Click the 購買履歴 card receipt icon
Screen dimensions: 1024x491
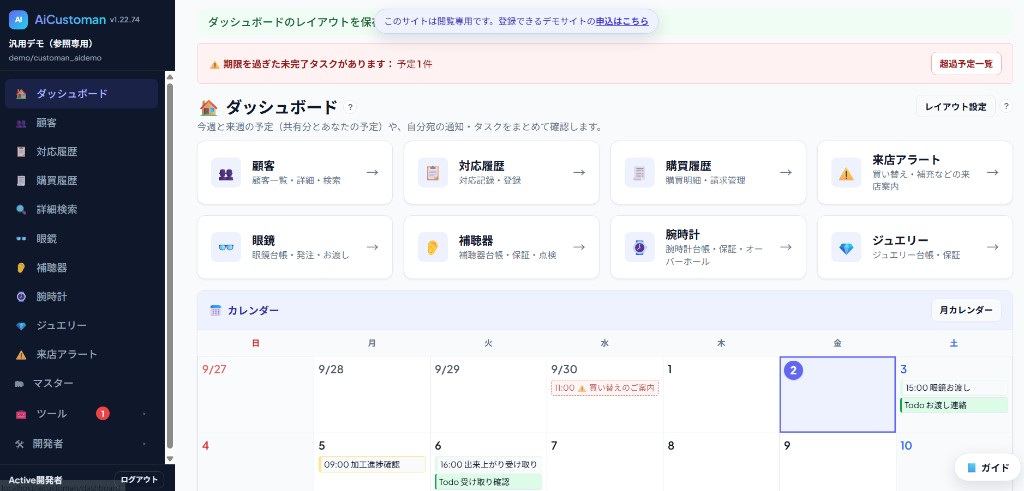click(x=639, y=173)
